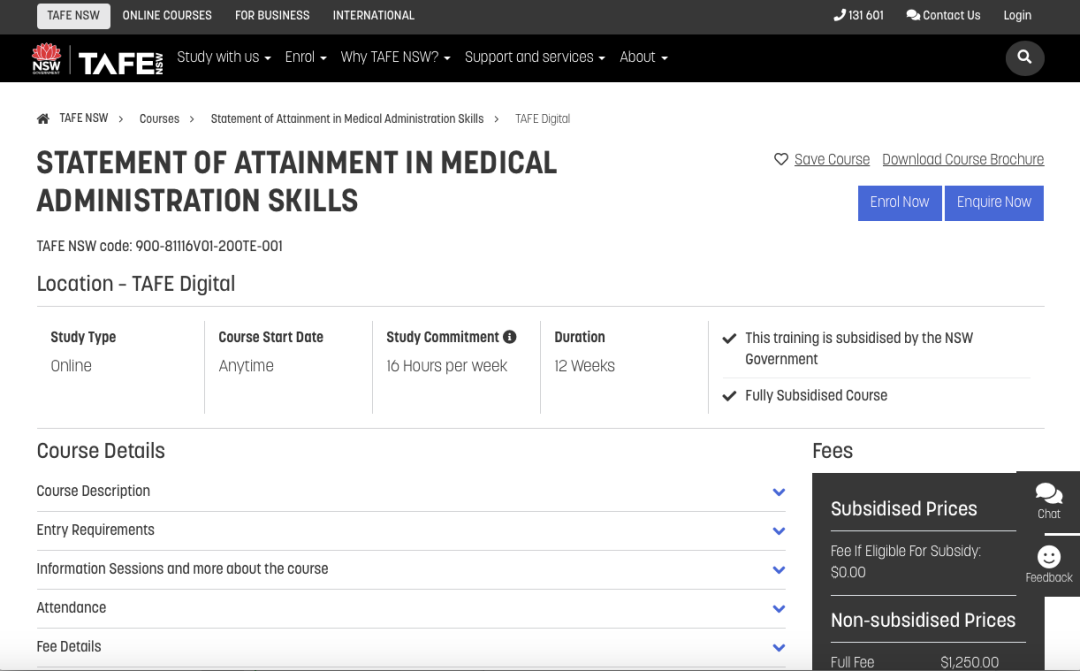The height and width of the screenshot is (671, 1080).
Task: Click the home icon in breadcrumb
Action: point(43,118)
